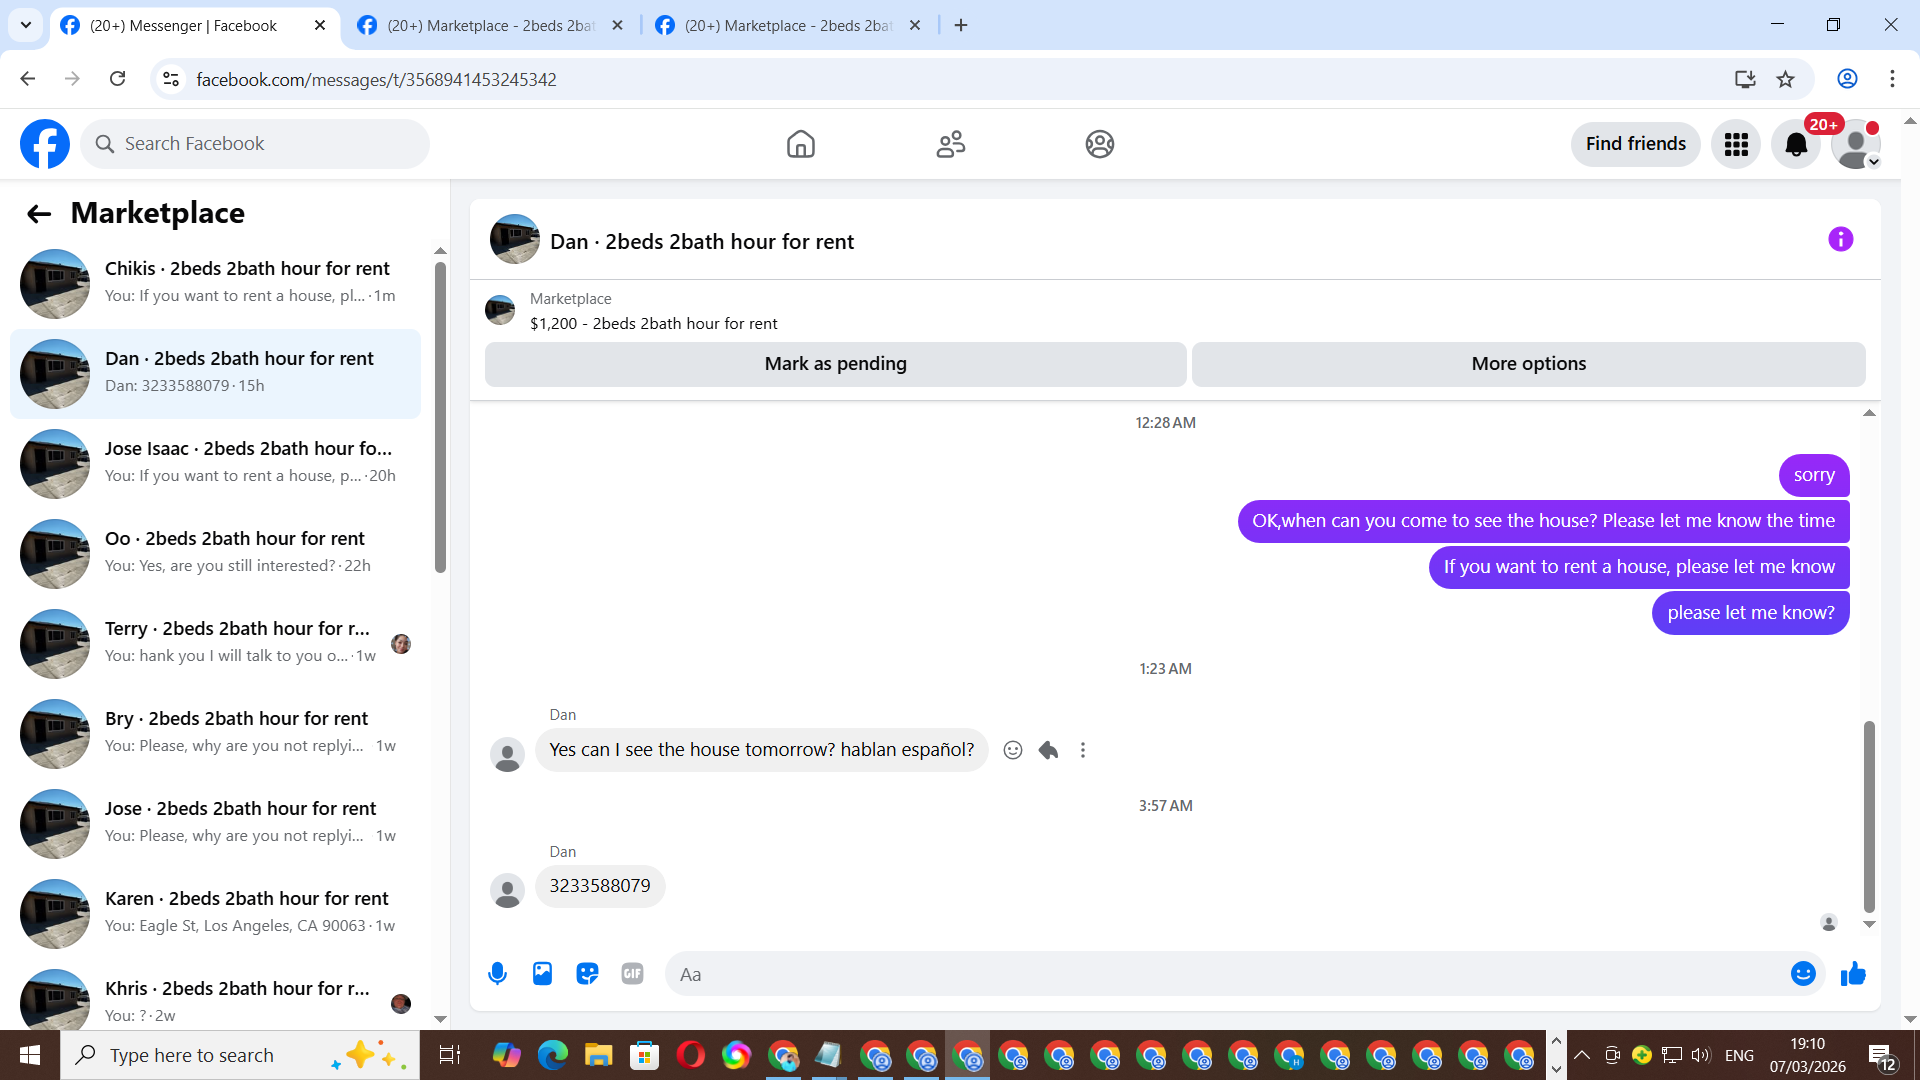Click the Windows taskbar search box
This screenshot has width=1920, height=1080.
point(240,1055)
